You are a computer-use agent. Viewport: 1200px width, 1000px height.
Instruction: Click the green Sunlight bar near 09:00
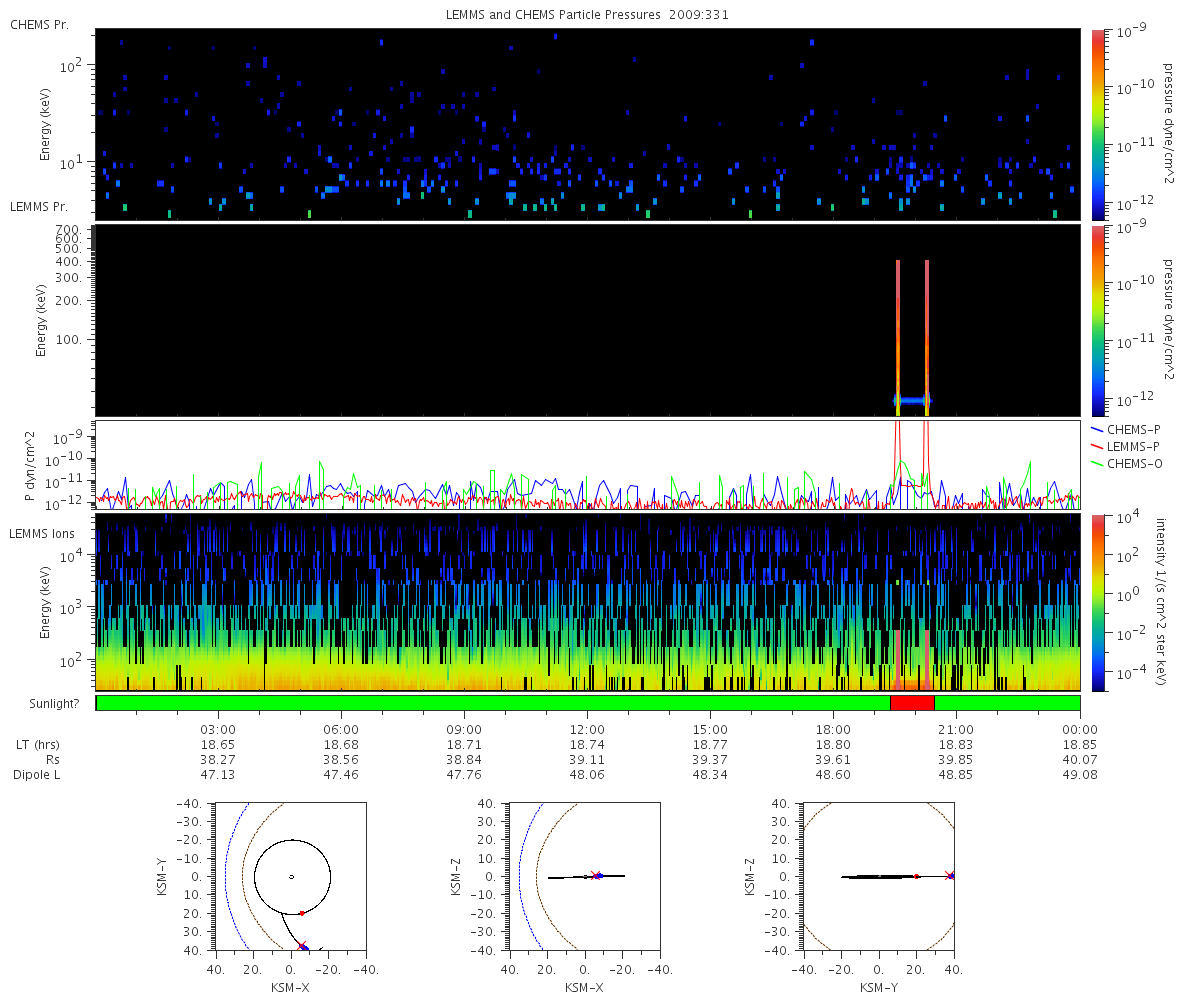tap(464, 703)
